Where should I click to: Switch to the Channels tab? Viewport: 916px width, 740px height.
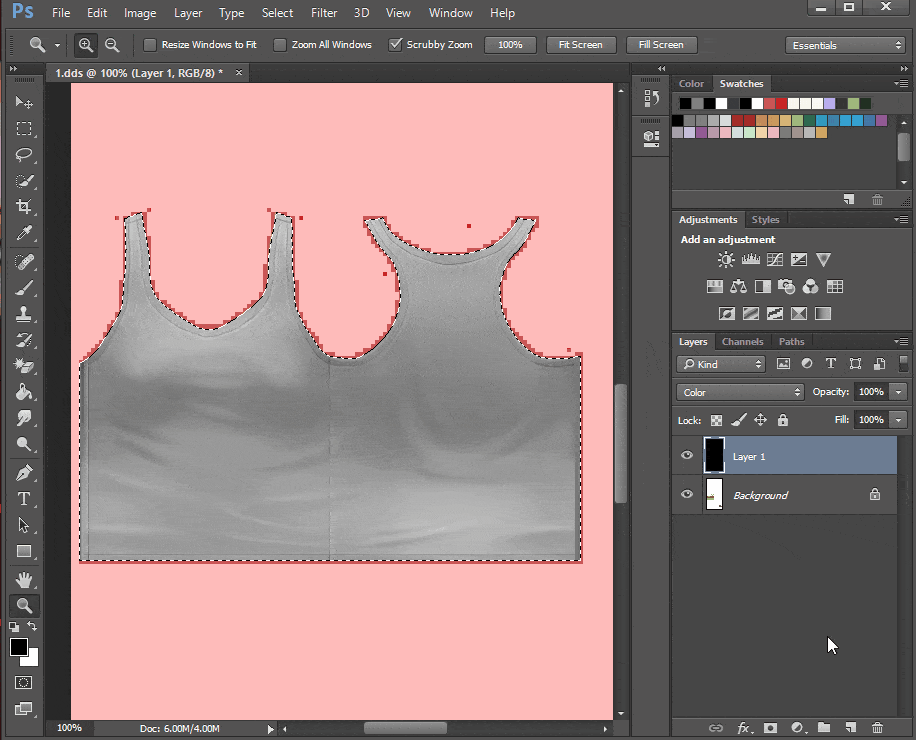[742, 341]
